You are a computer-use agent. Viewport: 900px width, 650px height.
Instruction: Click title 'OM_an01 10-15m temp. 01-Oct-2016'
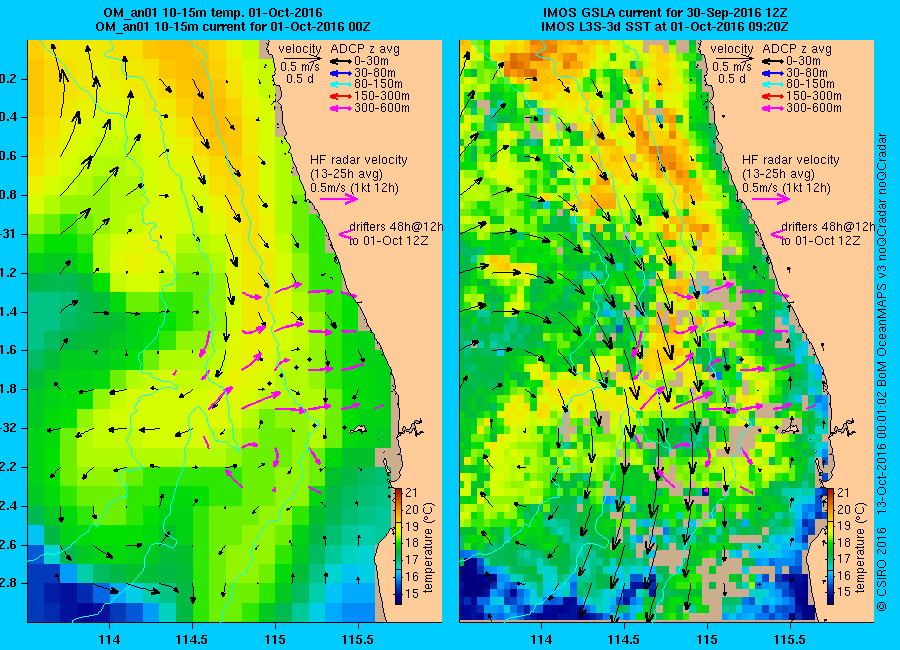(213, 13)
